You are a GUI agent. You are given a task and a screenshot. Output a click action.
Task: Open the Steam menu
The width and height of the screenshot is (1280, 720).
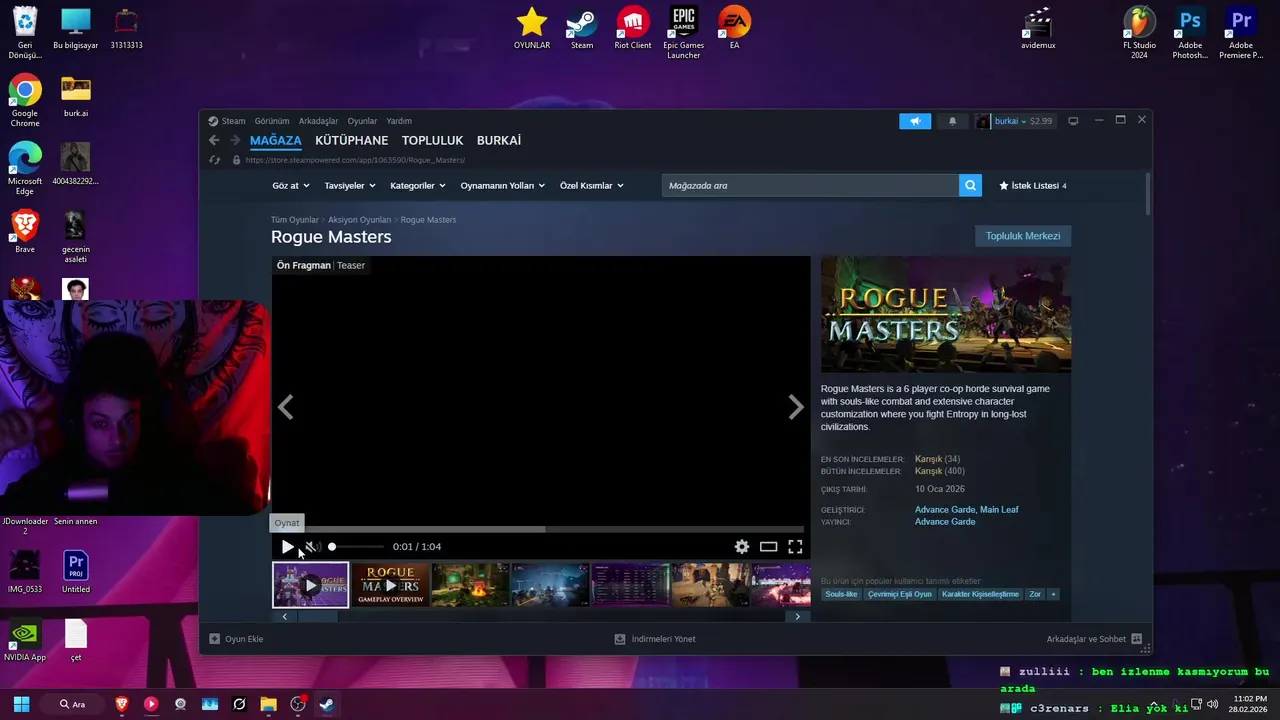233,121
